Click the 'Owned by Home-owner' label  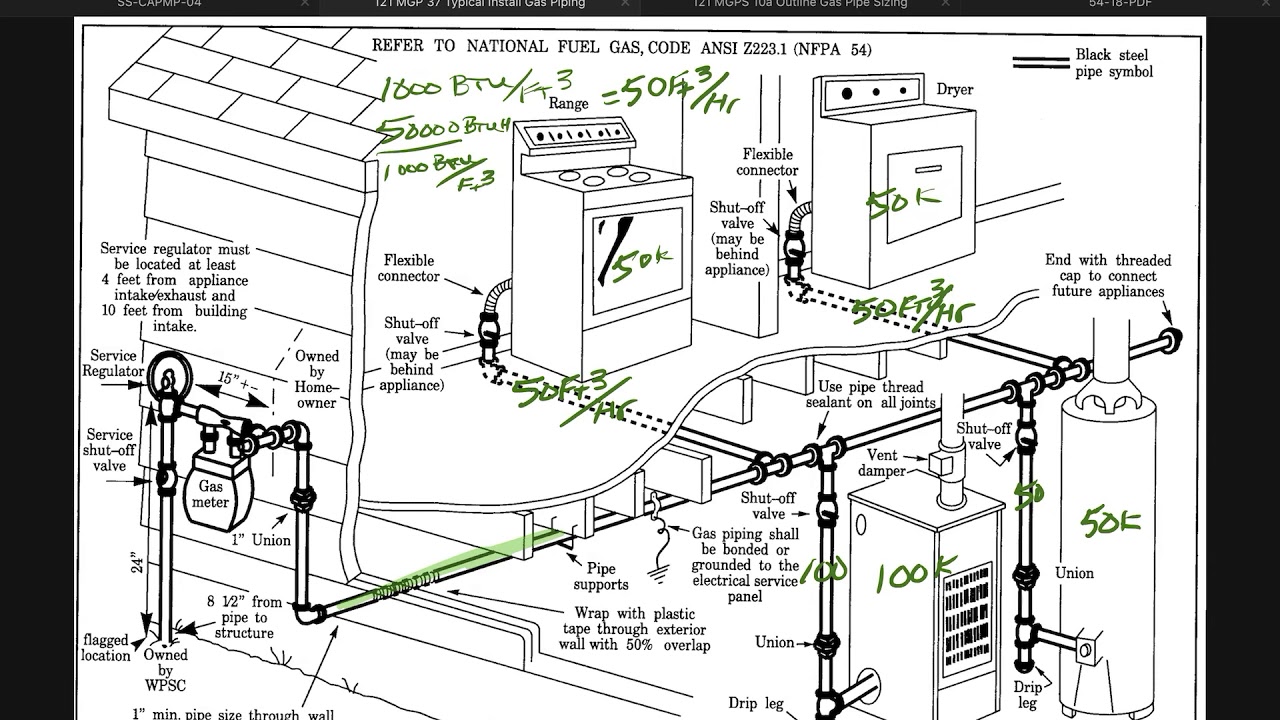(317, 379)
